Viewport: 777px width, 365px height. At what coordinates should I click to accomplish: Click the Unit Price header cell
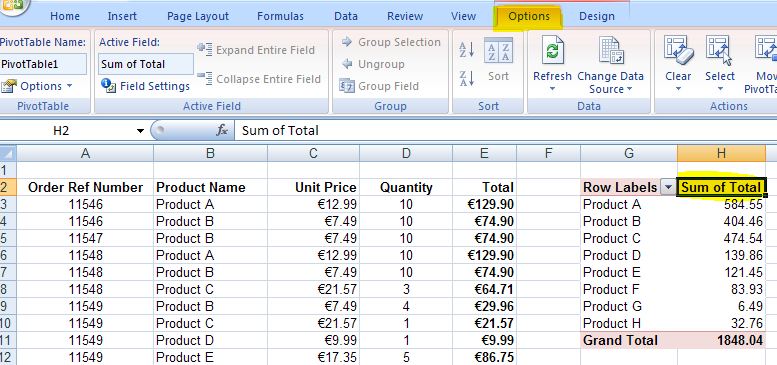coord(313,187)
